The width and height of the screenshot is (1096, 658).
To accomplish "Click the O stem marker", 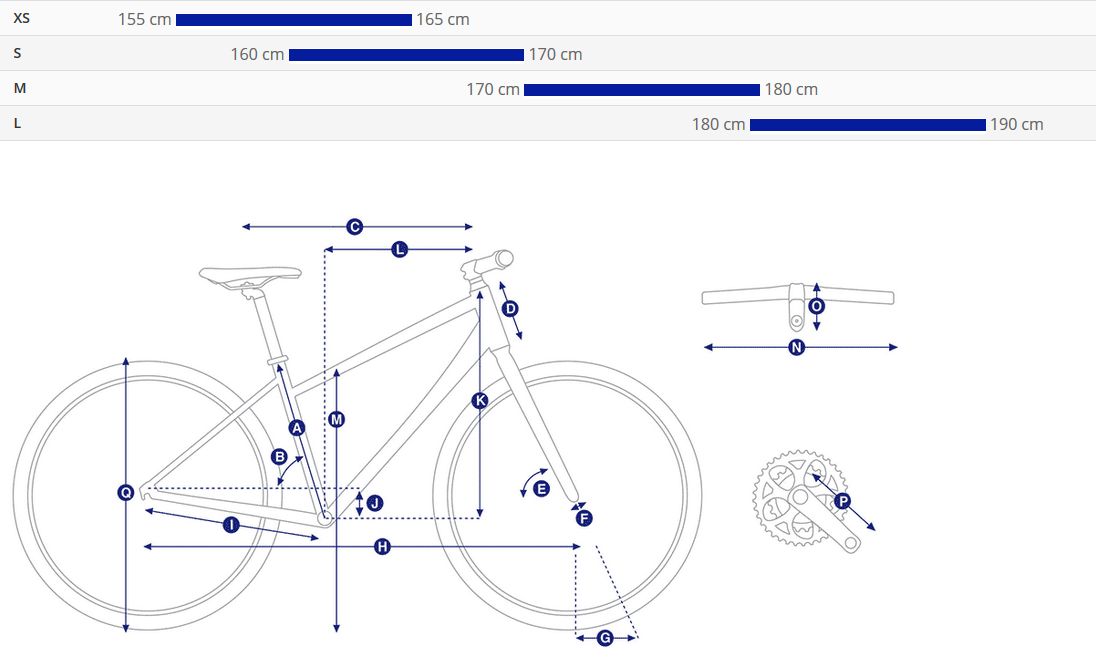I will coord(817,306).
